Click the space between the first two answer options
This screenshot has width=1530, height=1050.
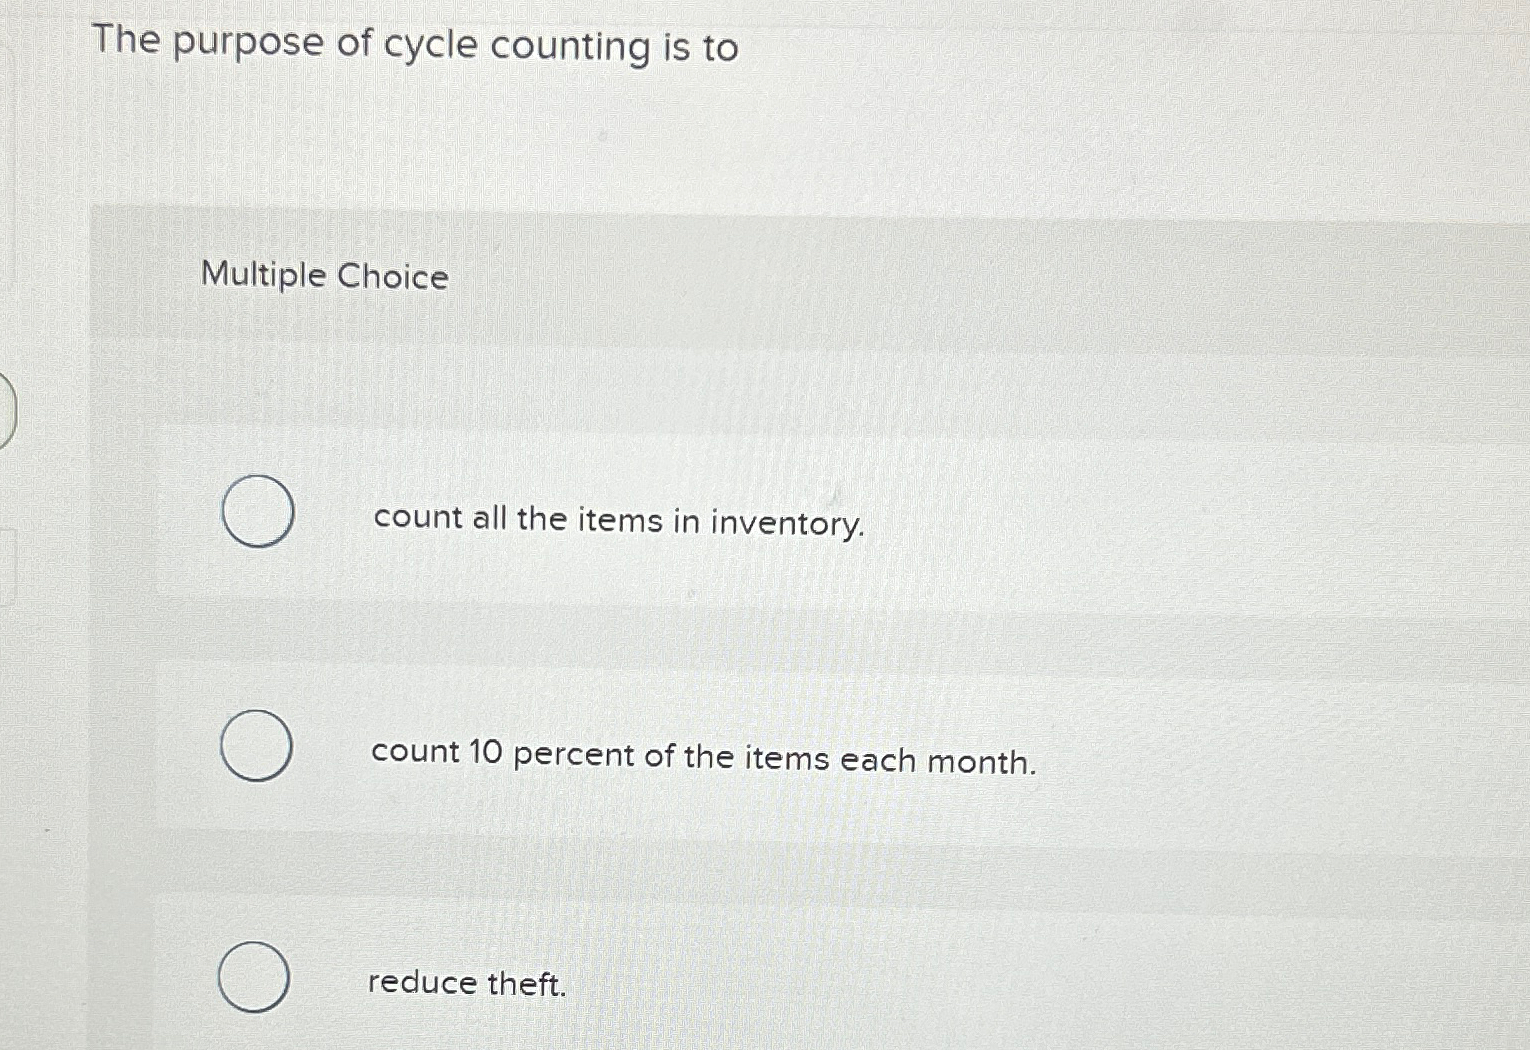[700, 630]
